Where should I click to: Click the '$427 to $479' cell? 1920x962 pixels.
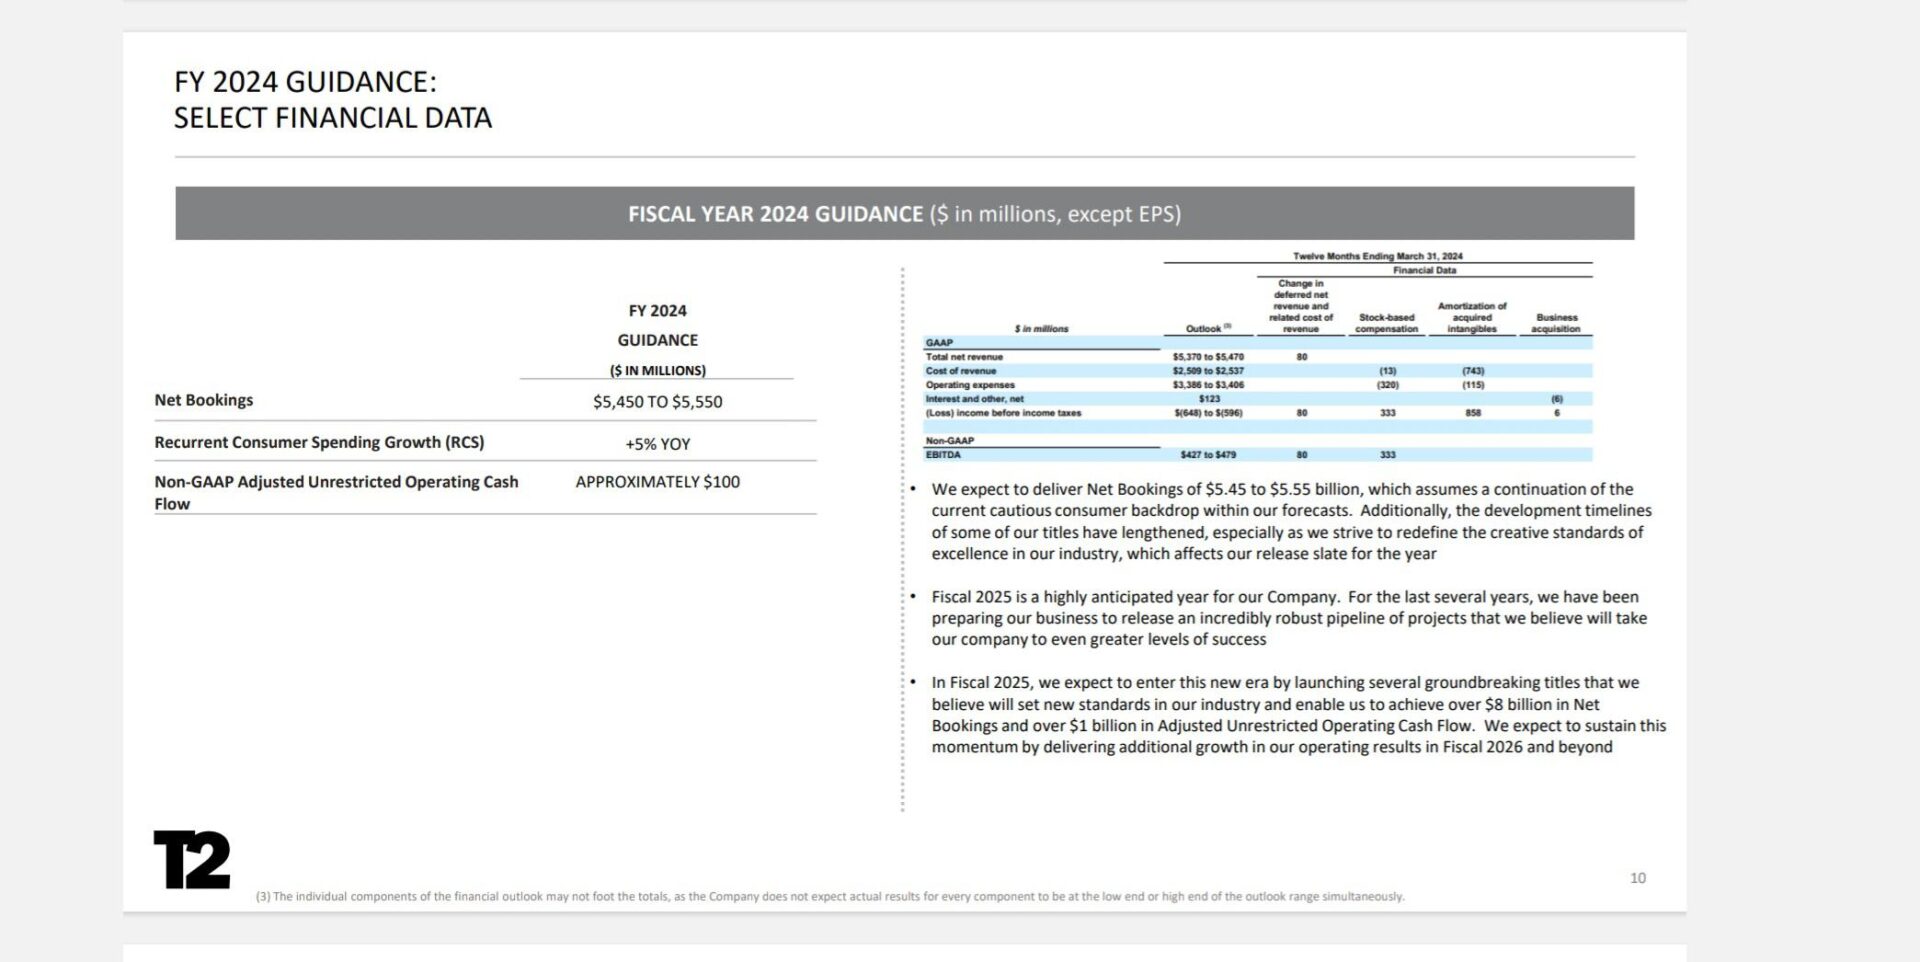1208,455
